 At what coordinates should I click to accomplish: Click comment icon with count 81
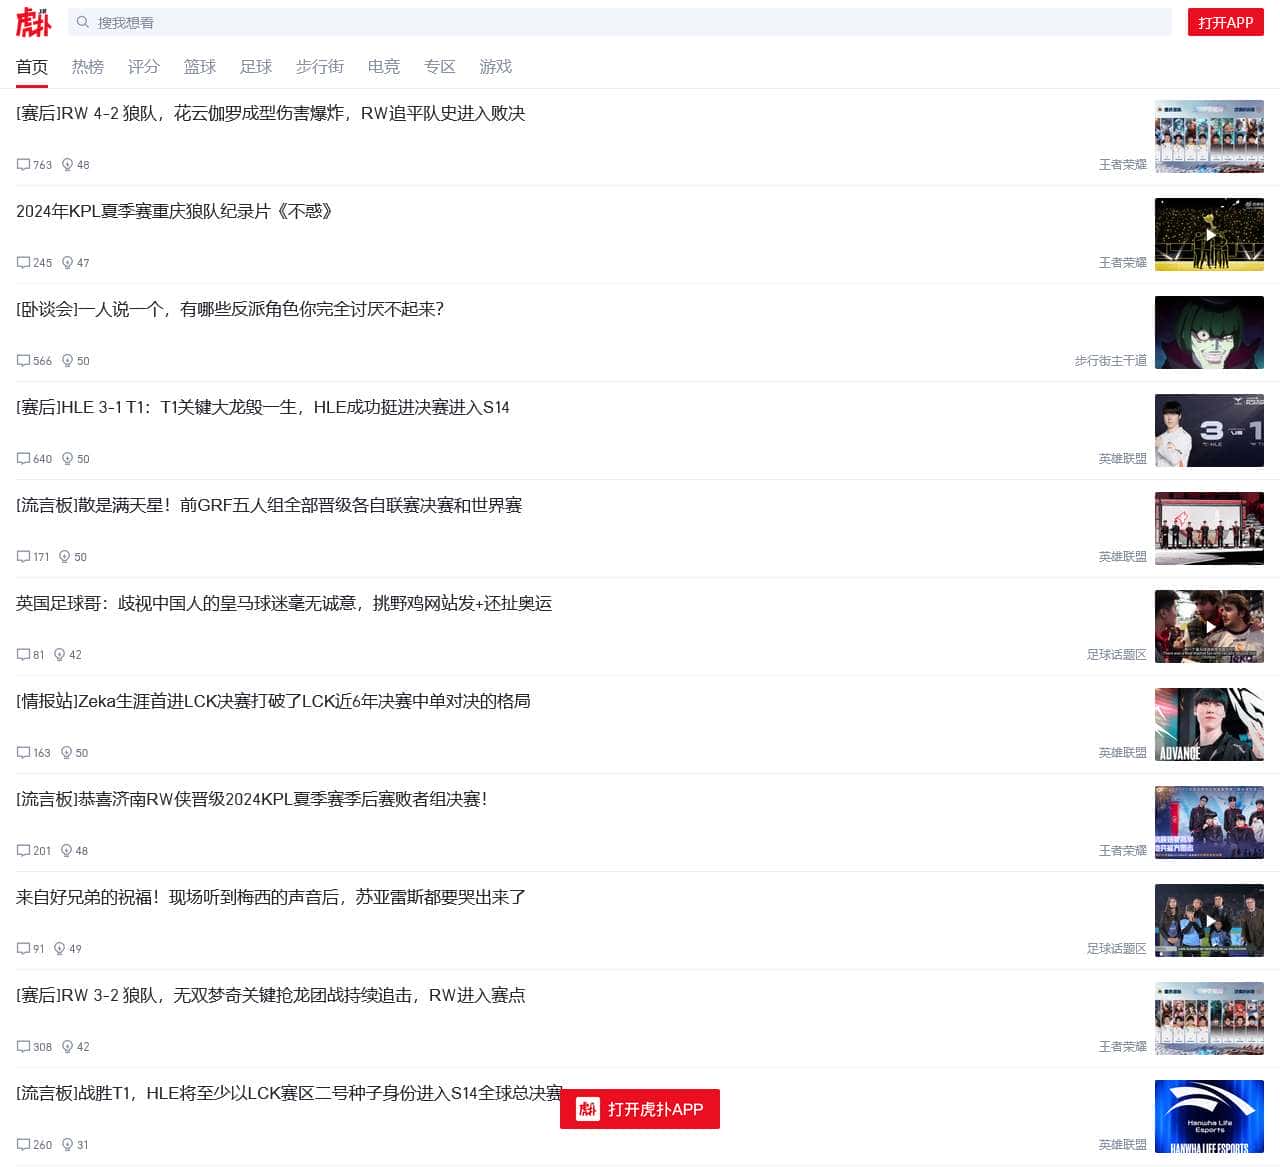pyautogui.click(x=23, y=655)
